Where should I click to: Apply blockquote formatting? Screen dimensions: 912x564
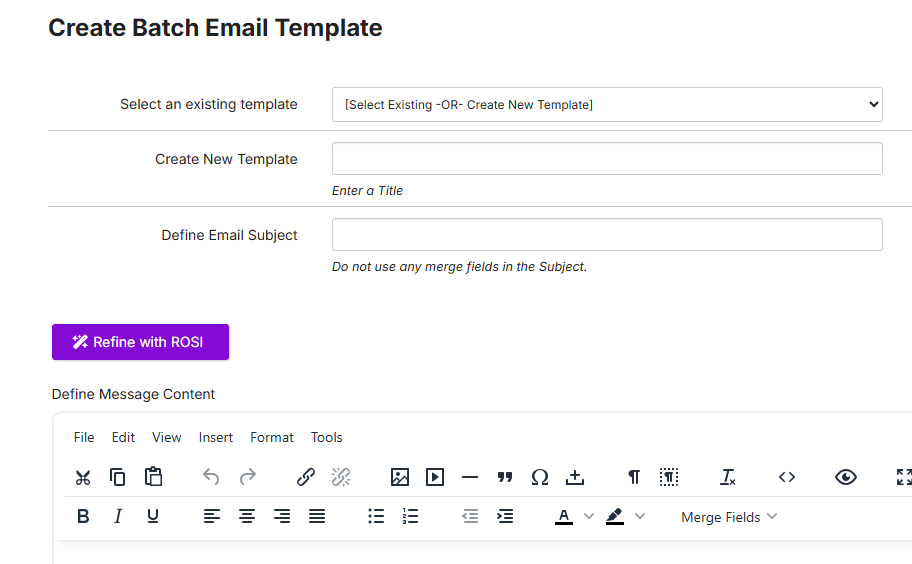pos(505,477)
